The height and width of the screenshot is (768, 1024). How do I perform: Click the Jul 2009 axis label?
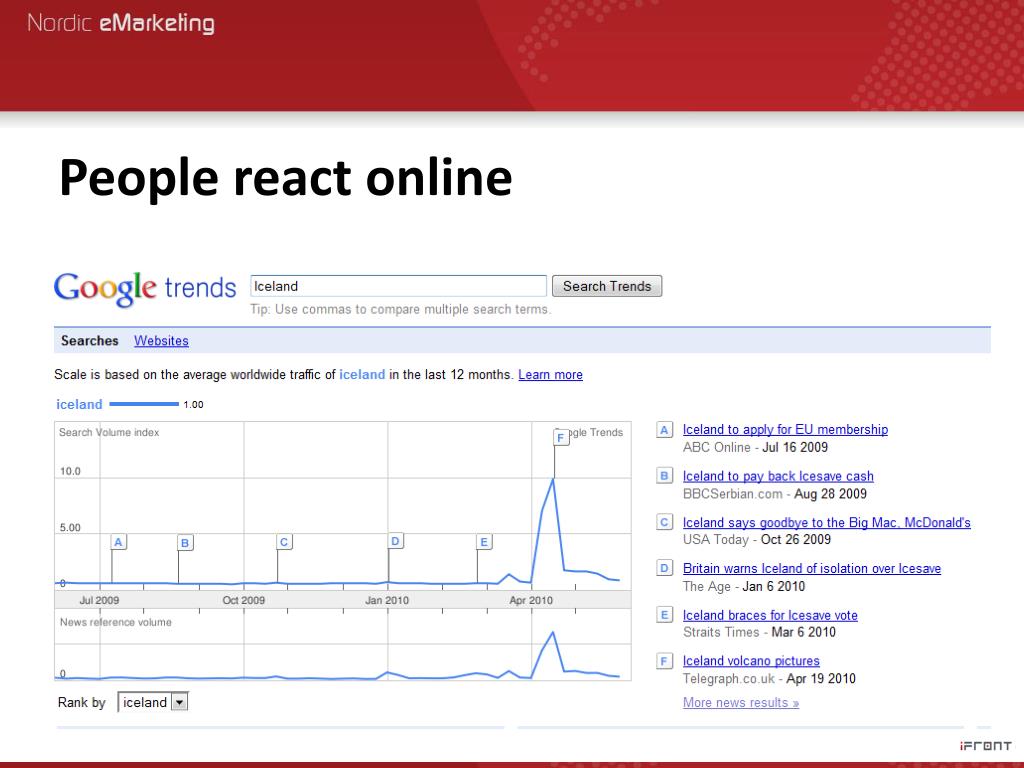(x=99, y=600)
